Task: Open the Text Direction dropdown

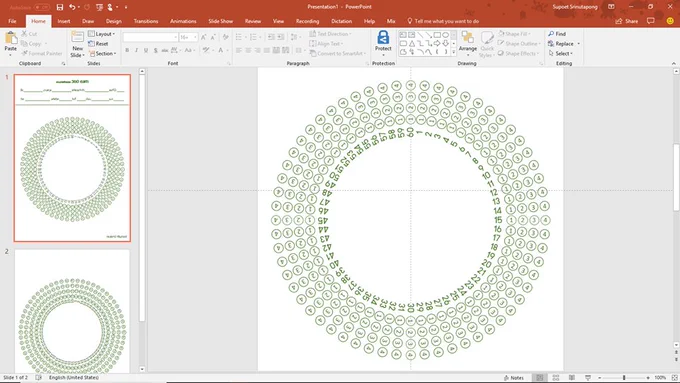Action: [330, 34]
